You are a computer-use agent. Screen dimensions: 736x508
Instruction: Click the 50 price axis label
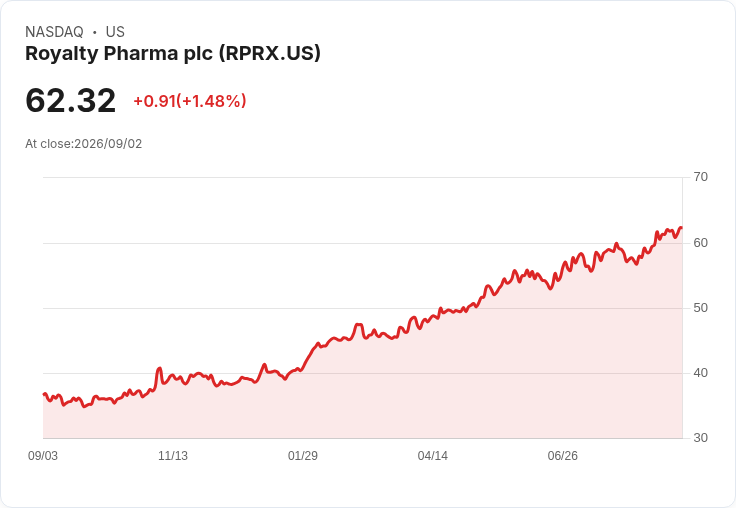pyautogui.click(x=700, y=308)
